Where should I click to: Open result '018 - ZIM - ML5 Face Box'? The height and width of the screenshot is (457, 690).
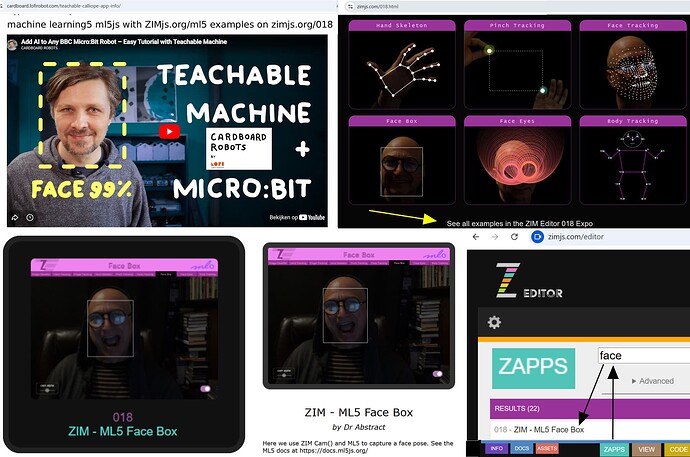(x=539, y=430)
